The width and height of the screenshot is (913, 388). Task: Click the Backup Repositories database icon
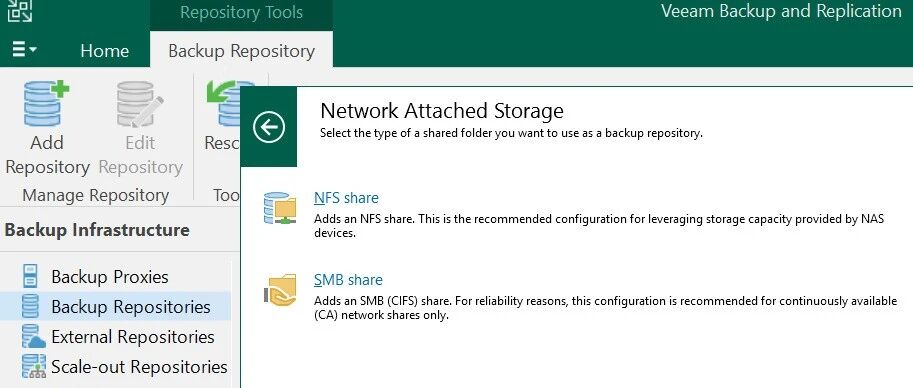point(30,306)
